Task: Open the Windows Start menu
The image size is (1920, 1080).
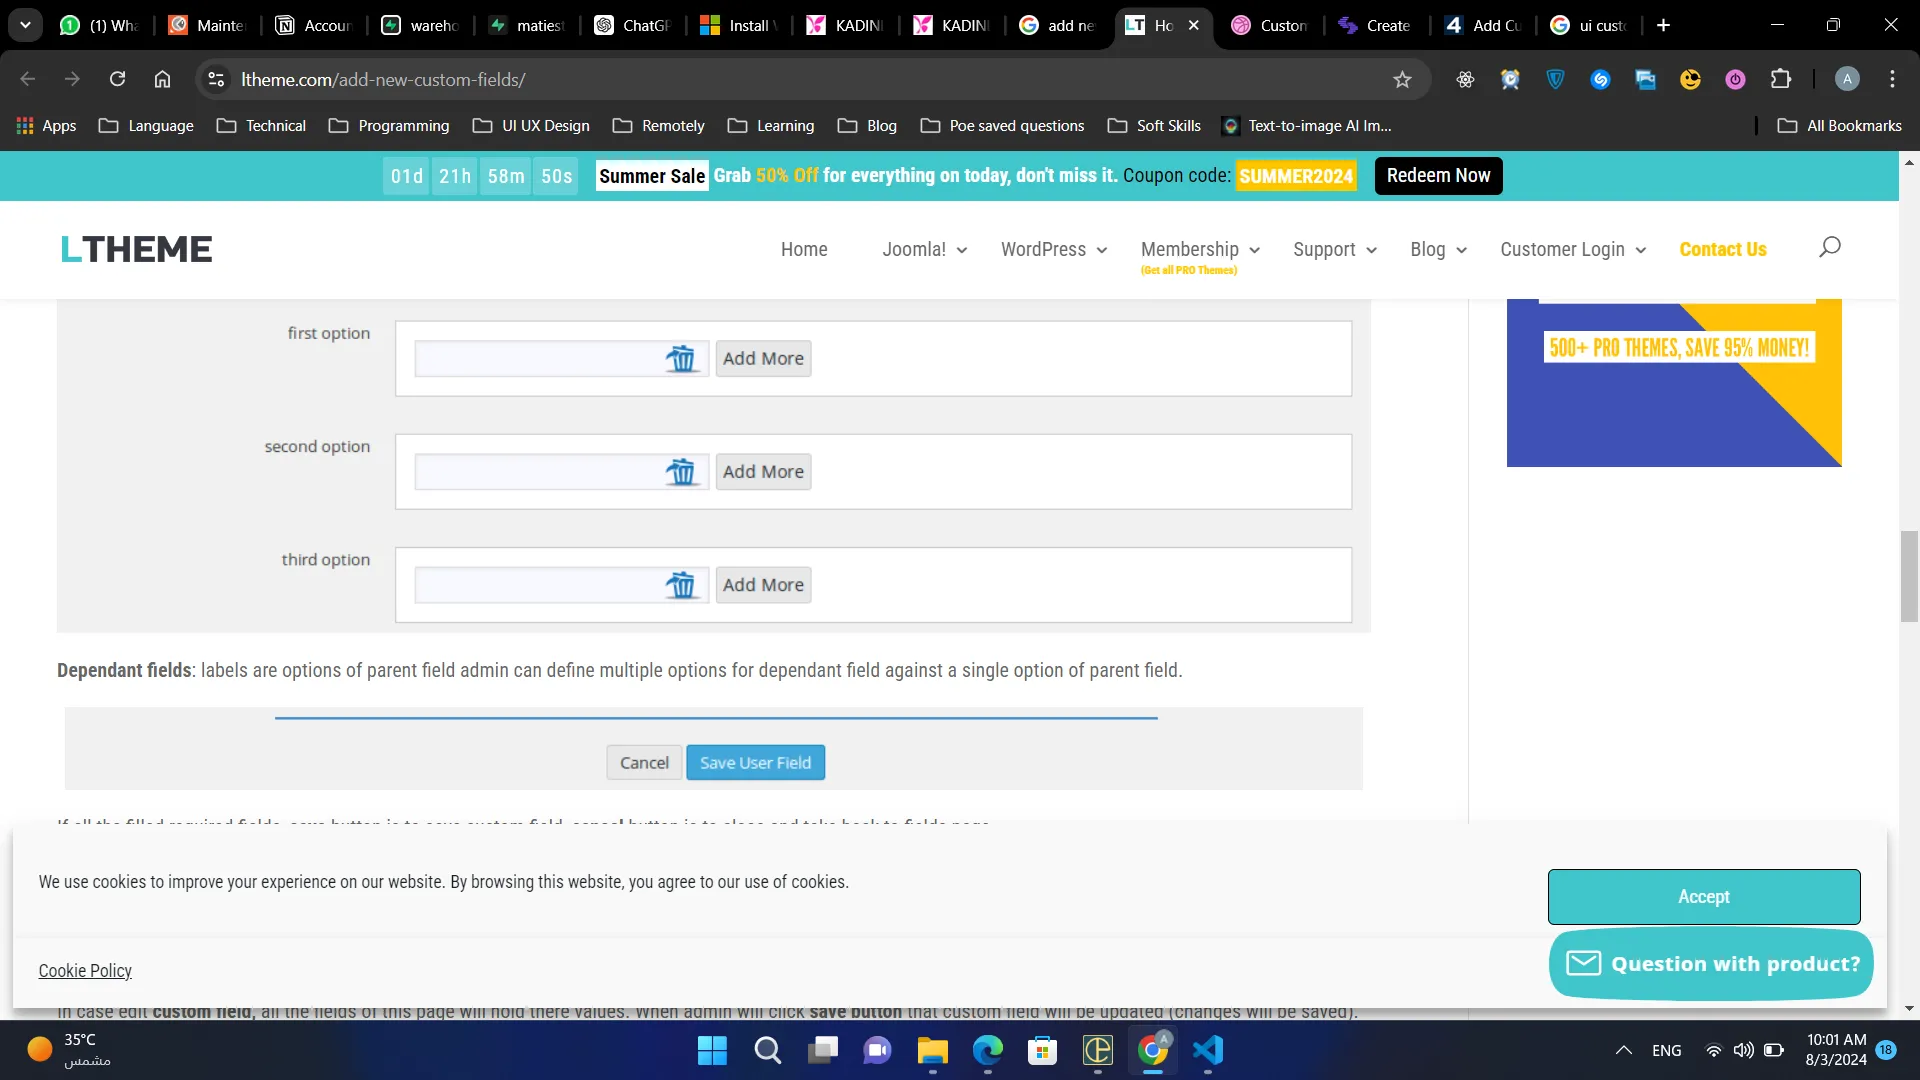Action: 712,1050
